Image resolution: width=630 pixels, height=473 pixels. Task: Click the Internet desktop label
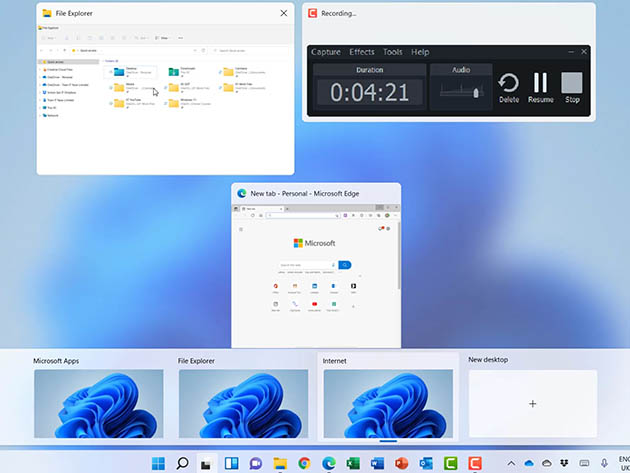[x=334, y=361]
